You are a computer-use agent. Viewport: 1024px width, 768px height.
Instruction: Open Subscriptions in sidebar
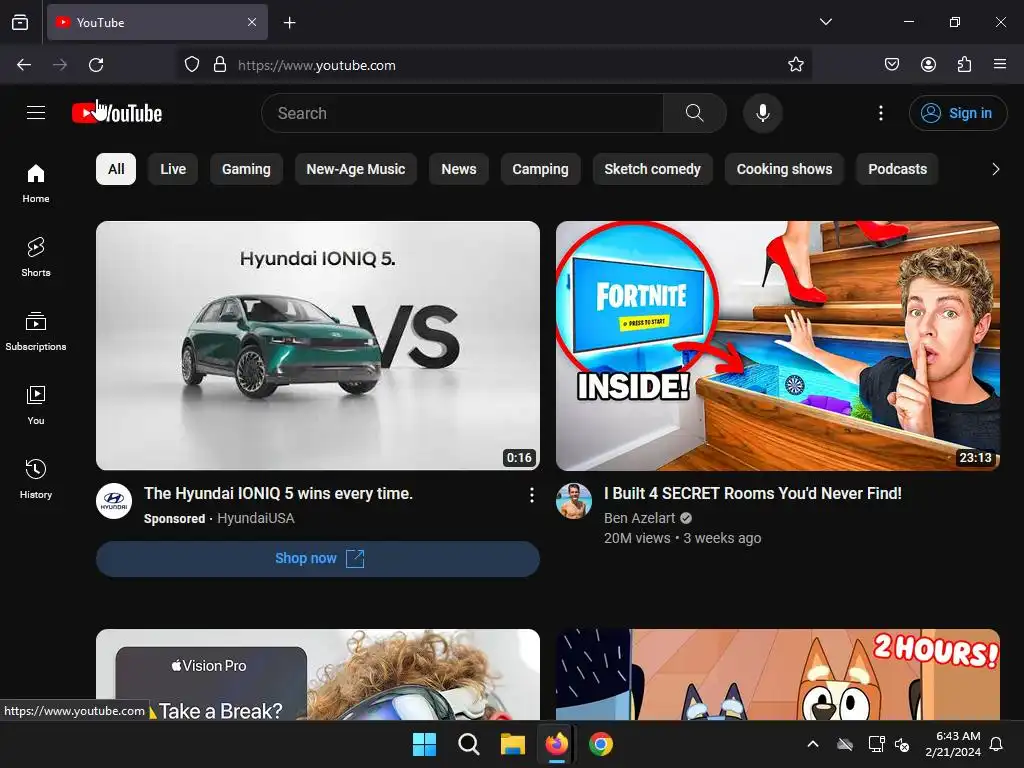pyautogui.click(x=36, y=332)
